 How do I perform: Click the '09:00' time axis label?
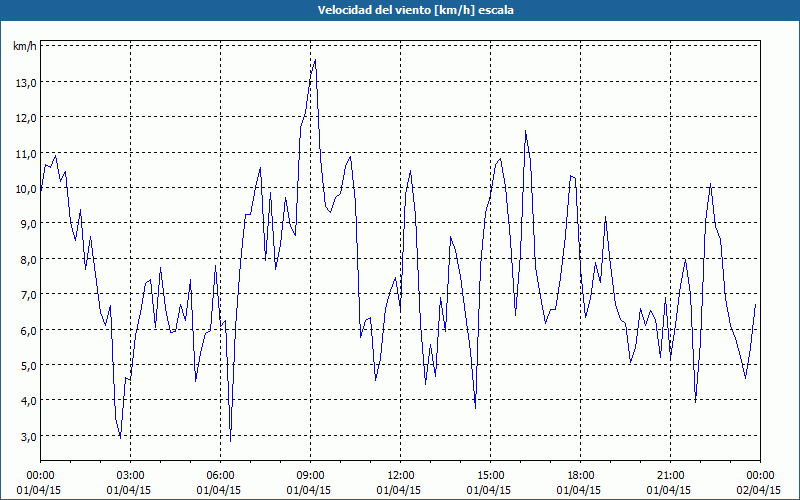tap(310, 476)
